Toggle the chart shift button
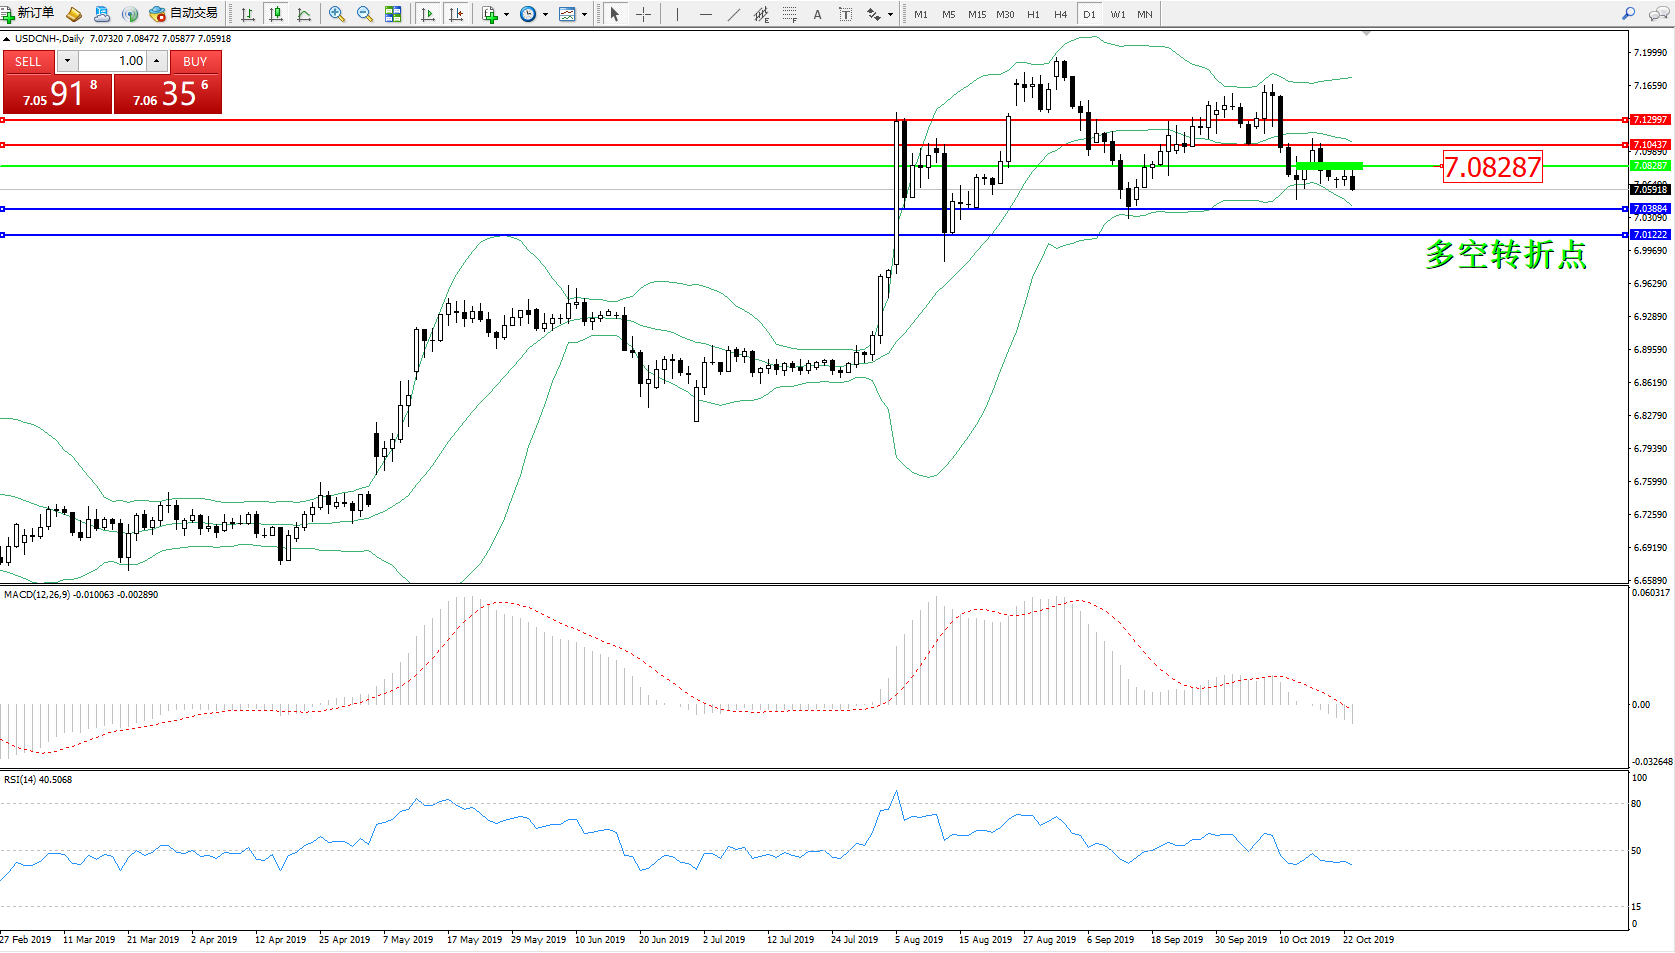The image size is (1675, 953). (x=456, y=14)
